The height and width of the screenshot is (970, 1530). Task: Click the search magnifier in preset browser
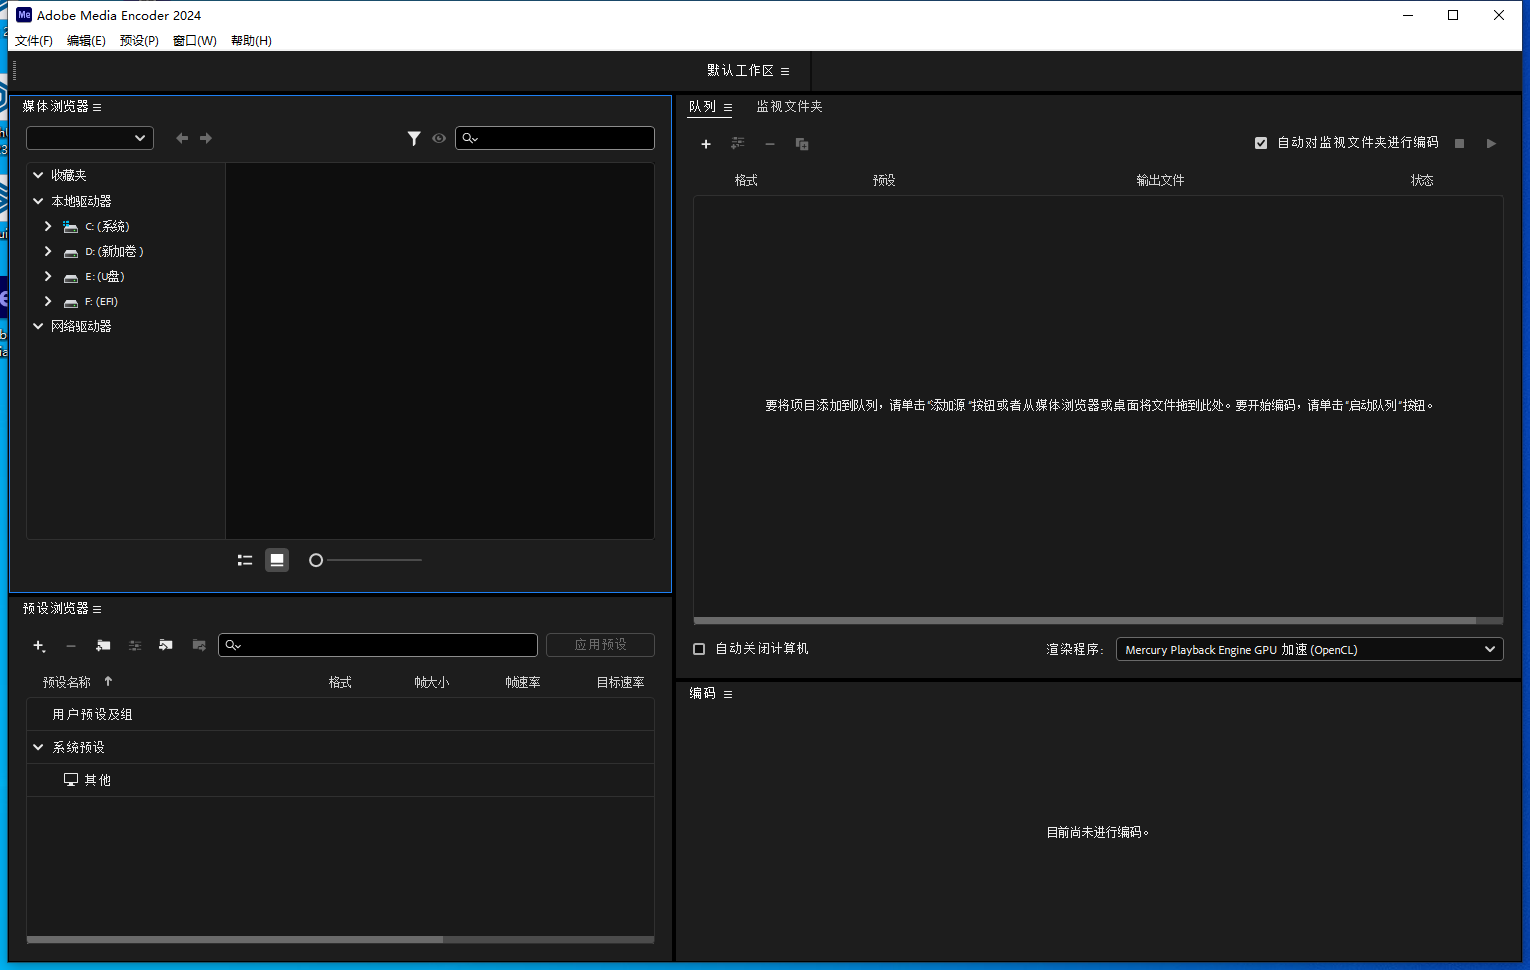pos(232,645)
